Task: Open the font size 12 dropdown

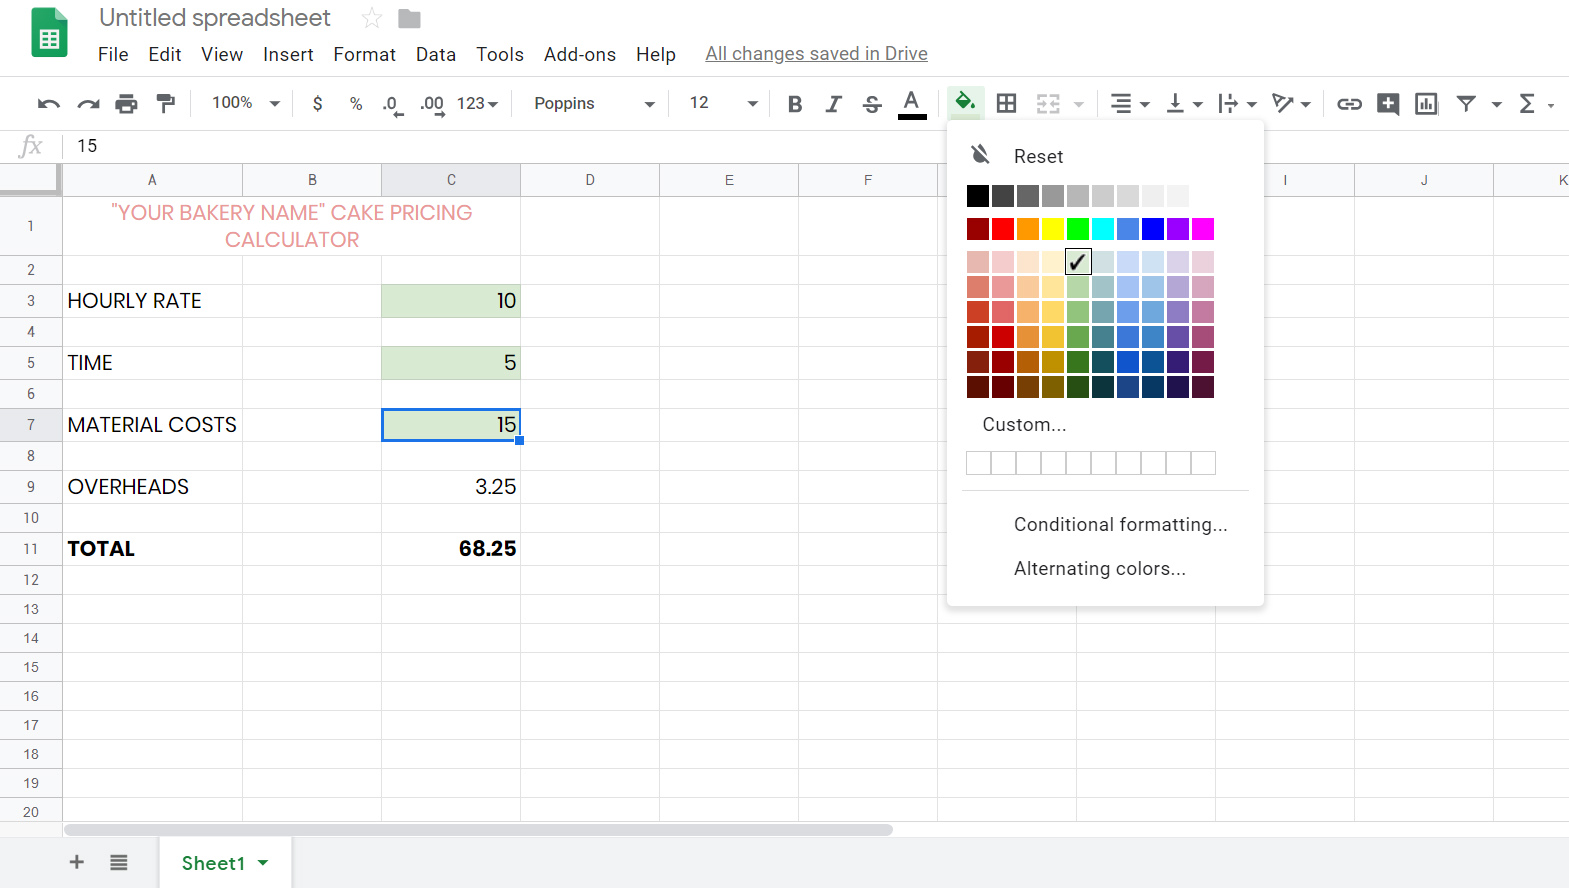Action: point(724,104)
